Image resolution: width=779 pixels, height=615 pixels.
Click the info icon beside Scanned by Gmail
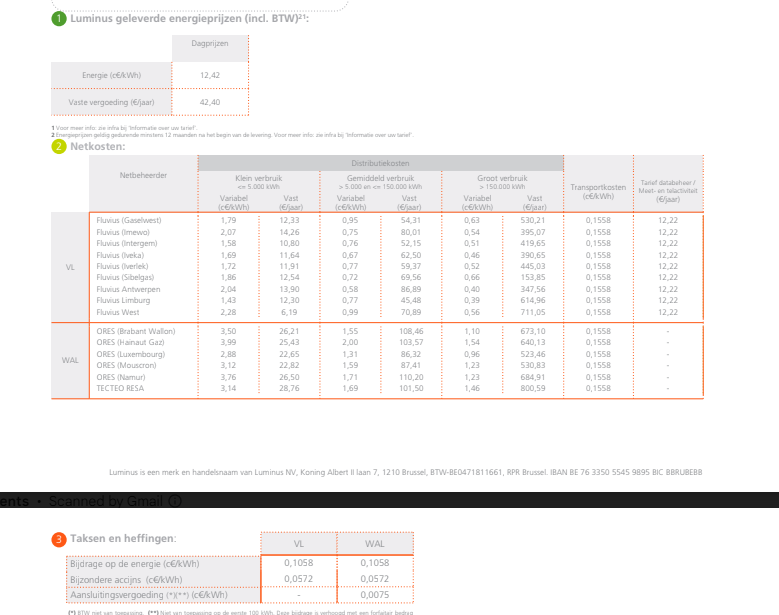[175, 501]
